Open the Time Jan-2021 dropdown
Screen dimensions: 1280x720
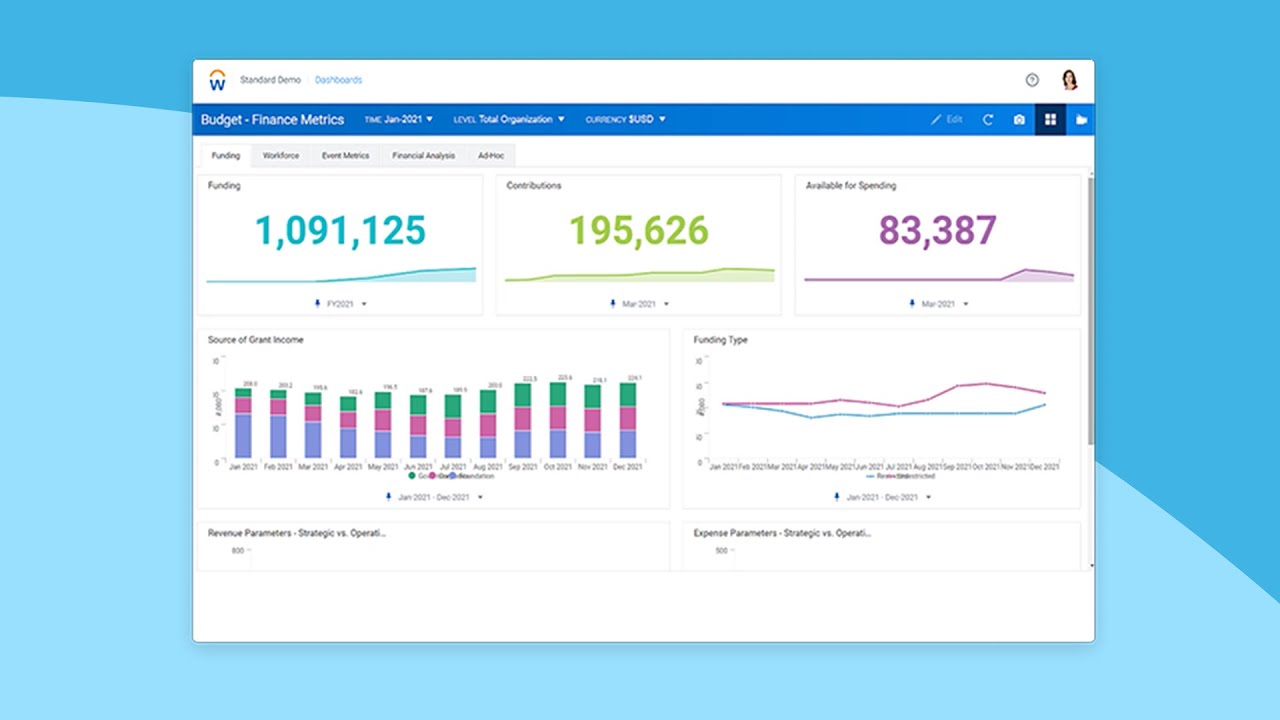(398, 119)
